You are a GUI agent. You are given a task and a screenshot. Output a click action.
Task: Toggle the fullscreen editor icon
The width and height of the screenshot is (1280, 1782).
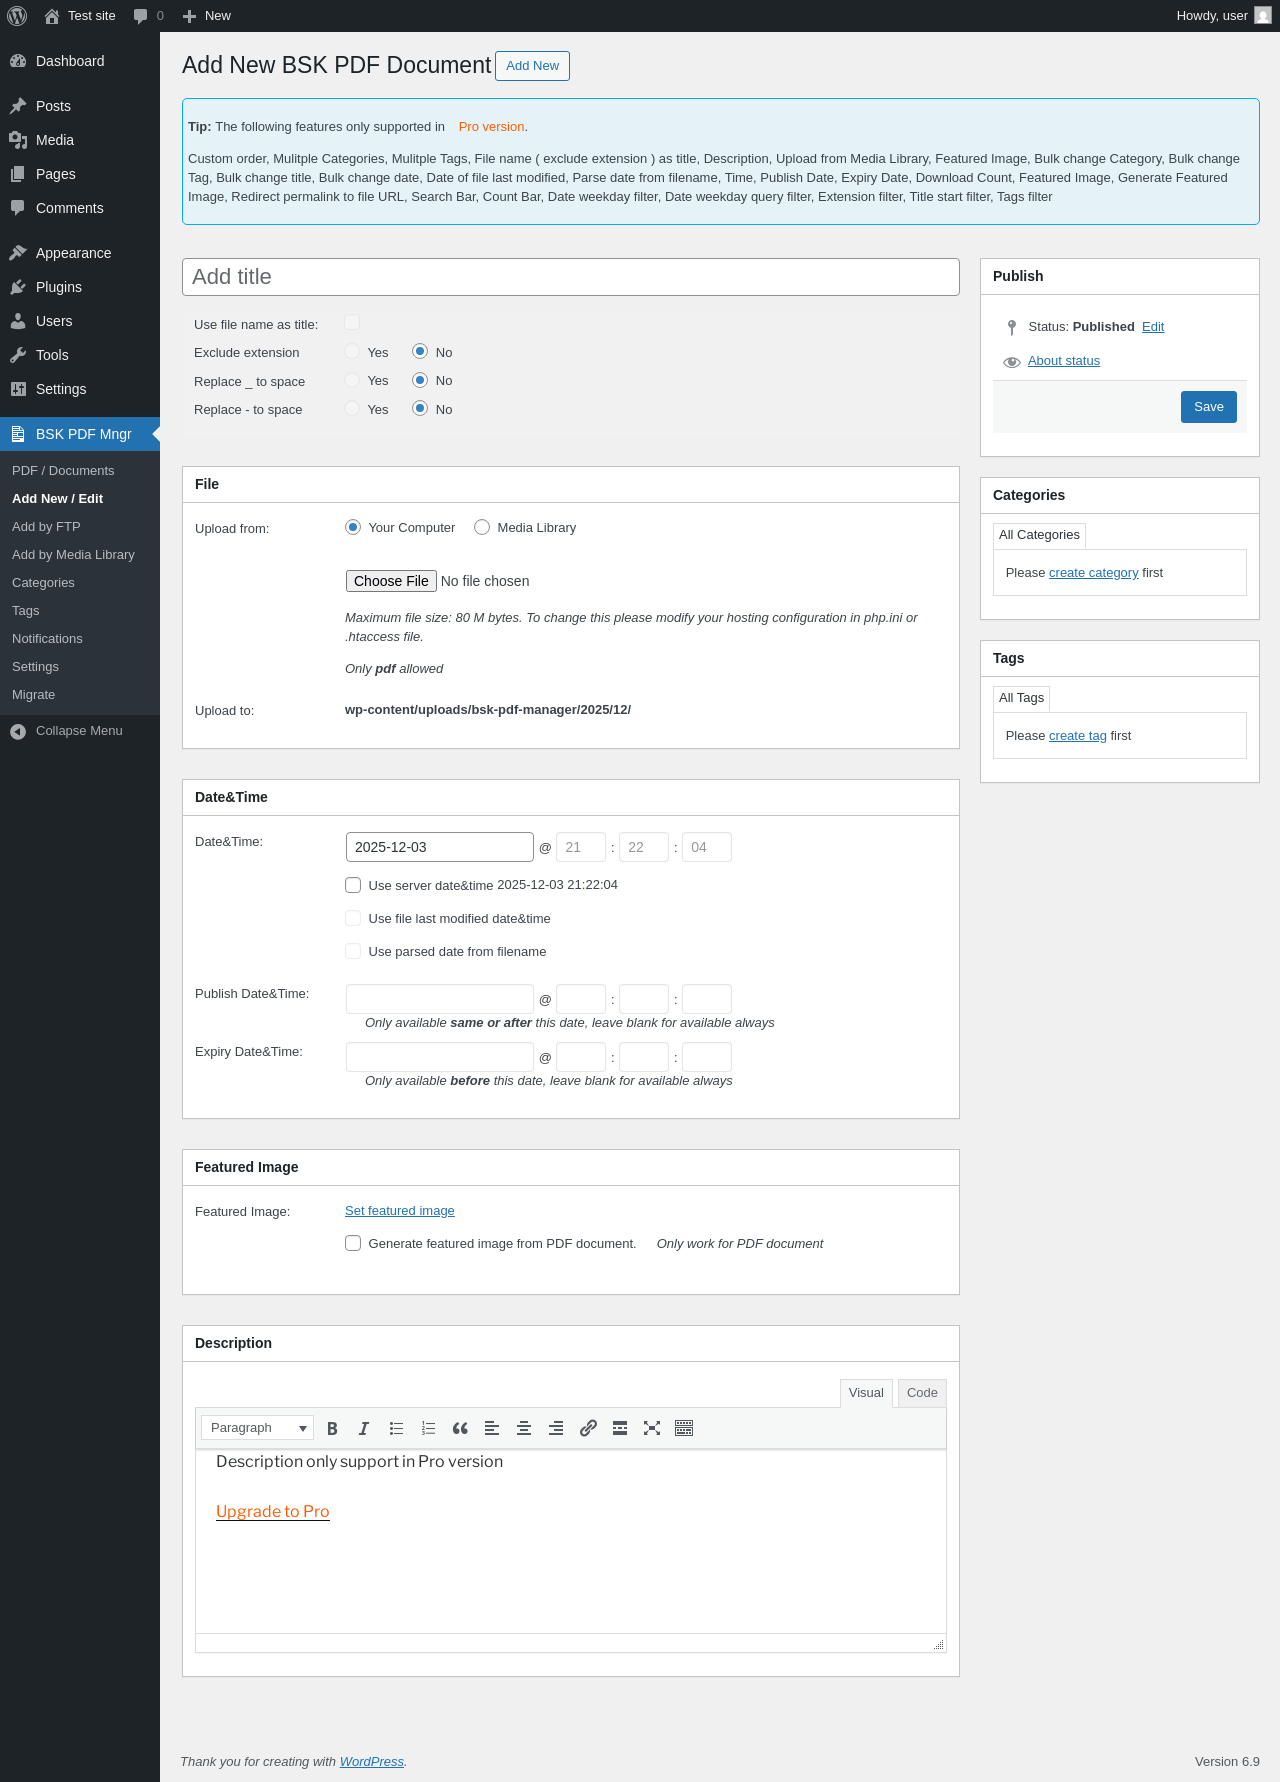[x=652, y=1428]
